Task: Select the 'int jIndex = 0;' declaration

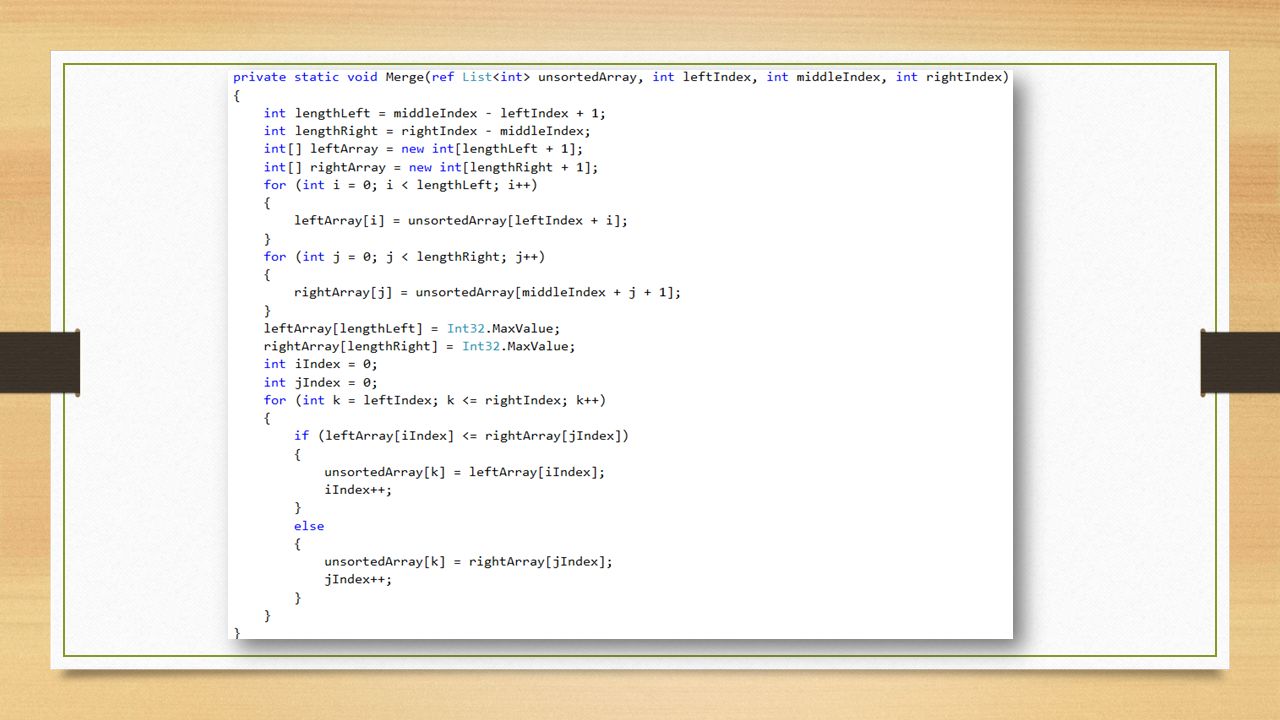Action: pyautogui.click(x=321, y=382)
